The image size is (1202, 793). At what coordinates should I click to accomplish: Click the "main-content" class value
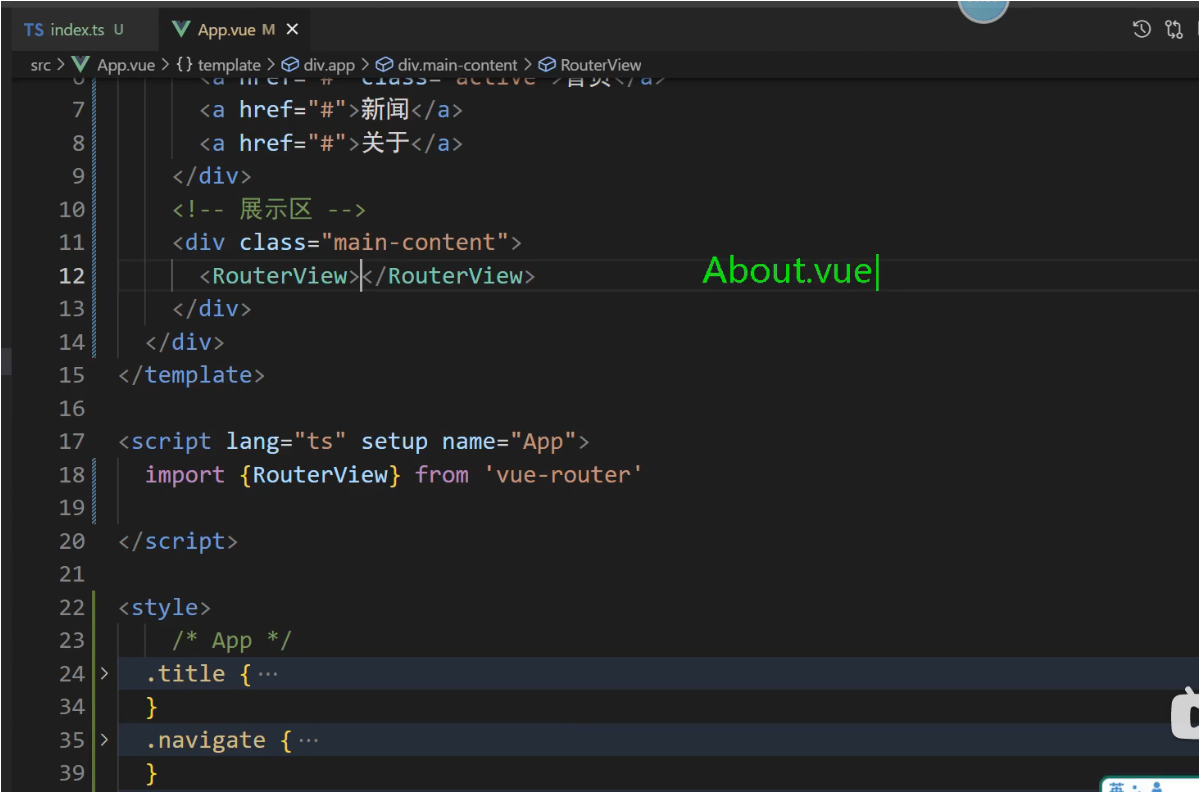coord(414,243)
